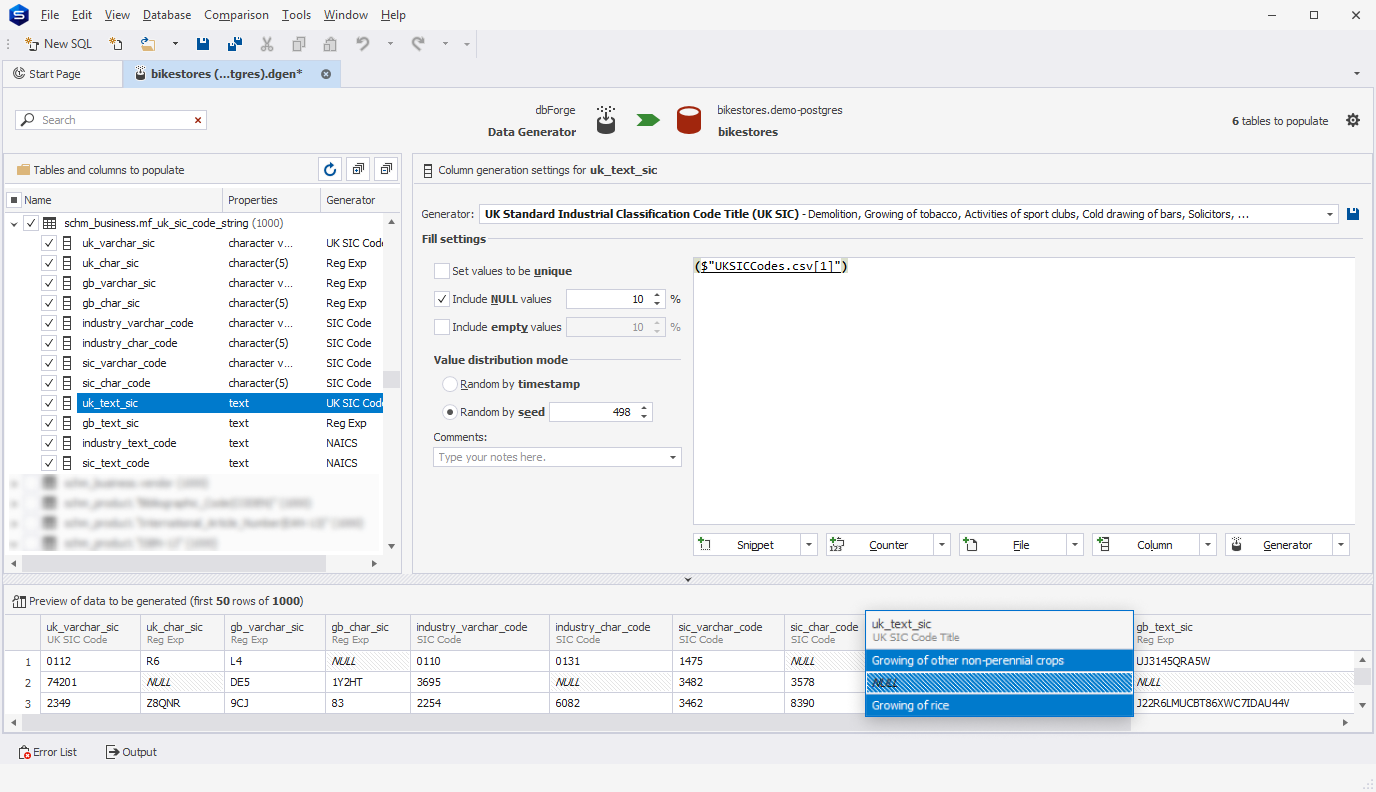
Task: Click the save generator settings icon
Action: click(x=1354, y=214)
